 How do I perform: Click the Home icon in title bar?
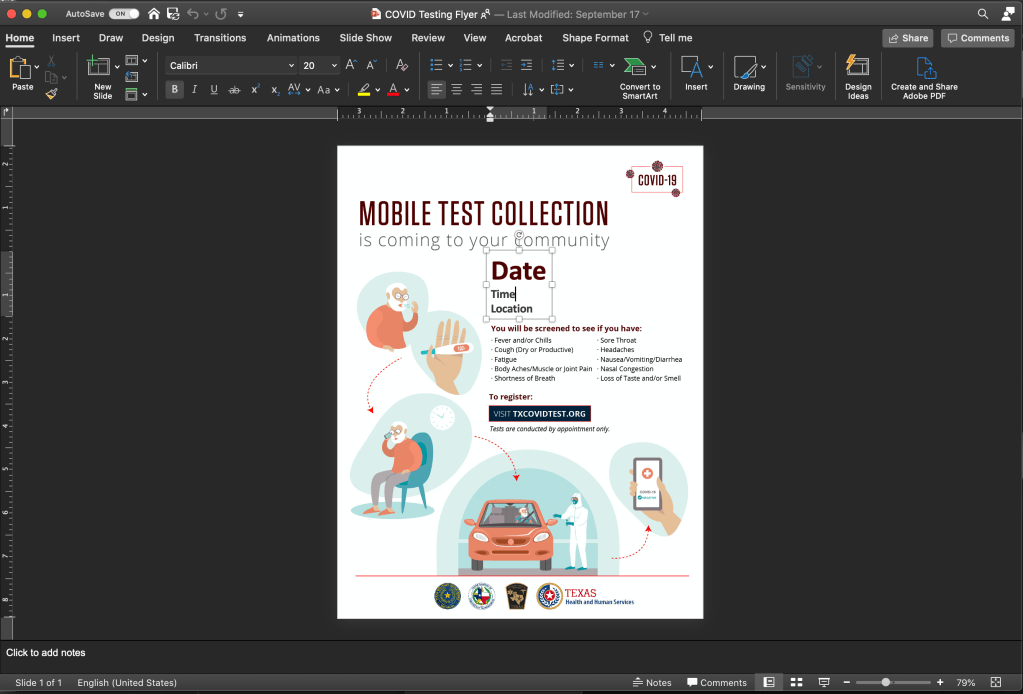click(x=153, y=14)
